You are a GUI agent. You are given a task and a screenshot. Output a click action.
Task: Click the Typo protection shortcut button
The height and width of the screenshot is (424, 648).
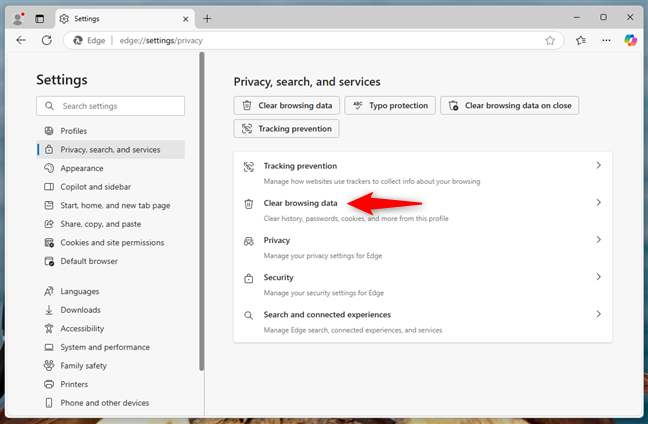coord(390,105)
